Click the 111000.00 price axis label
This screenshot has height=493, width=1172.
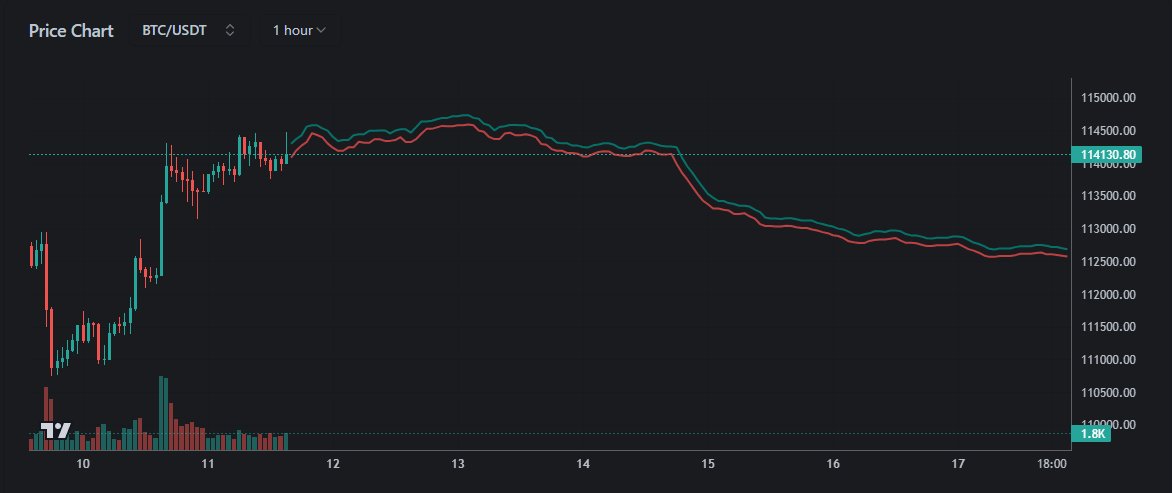point(1108,359)
